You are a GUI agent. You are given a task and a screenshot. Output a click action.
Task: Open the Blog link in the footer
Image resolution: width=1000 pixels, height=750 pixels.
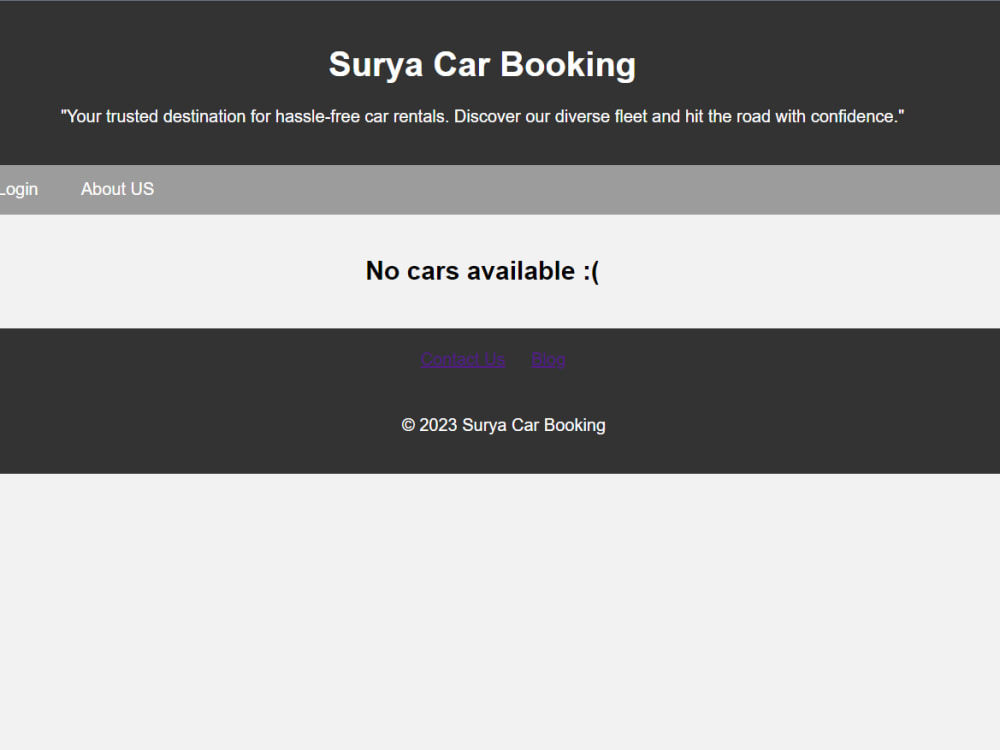548,359
